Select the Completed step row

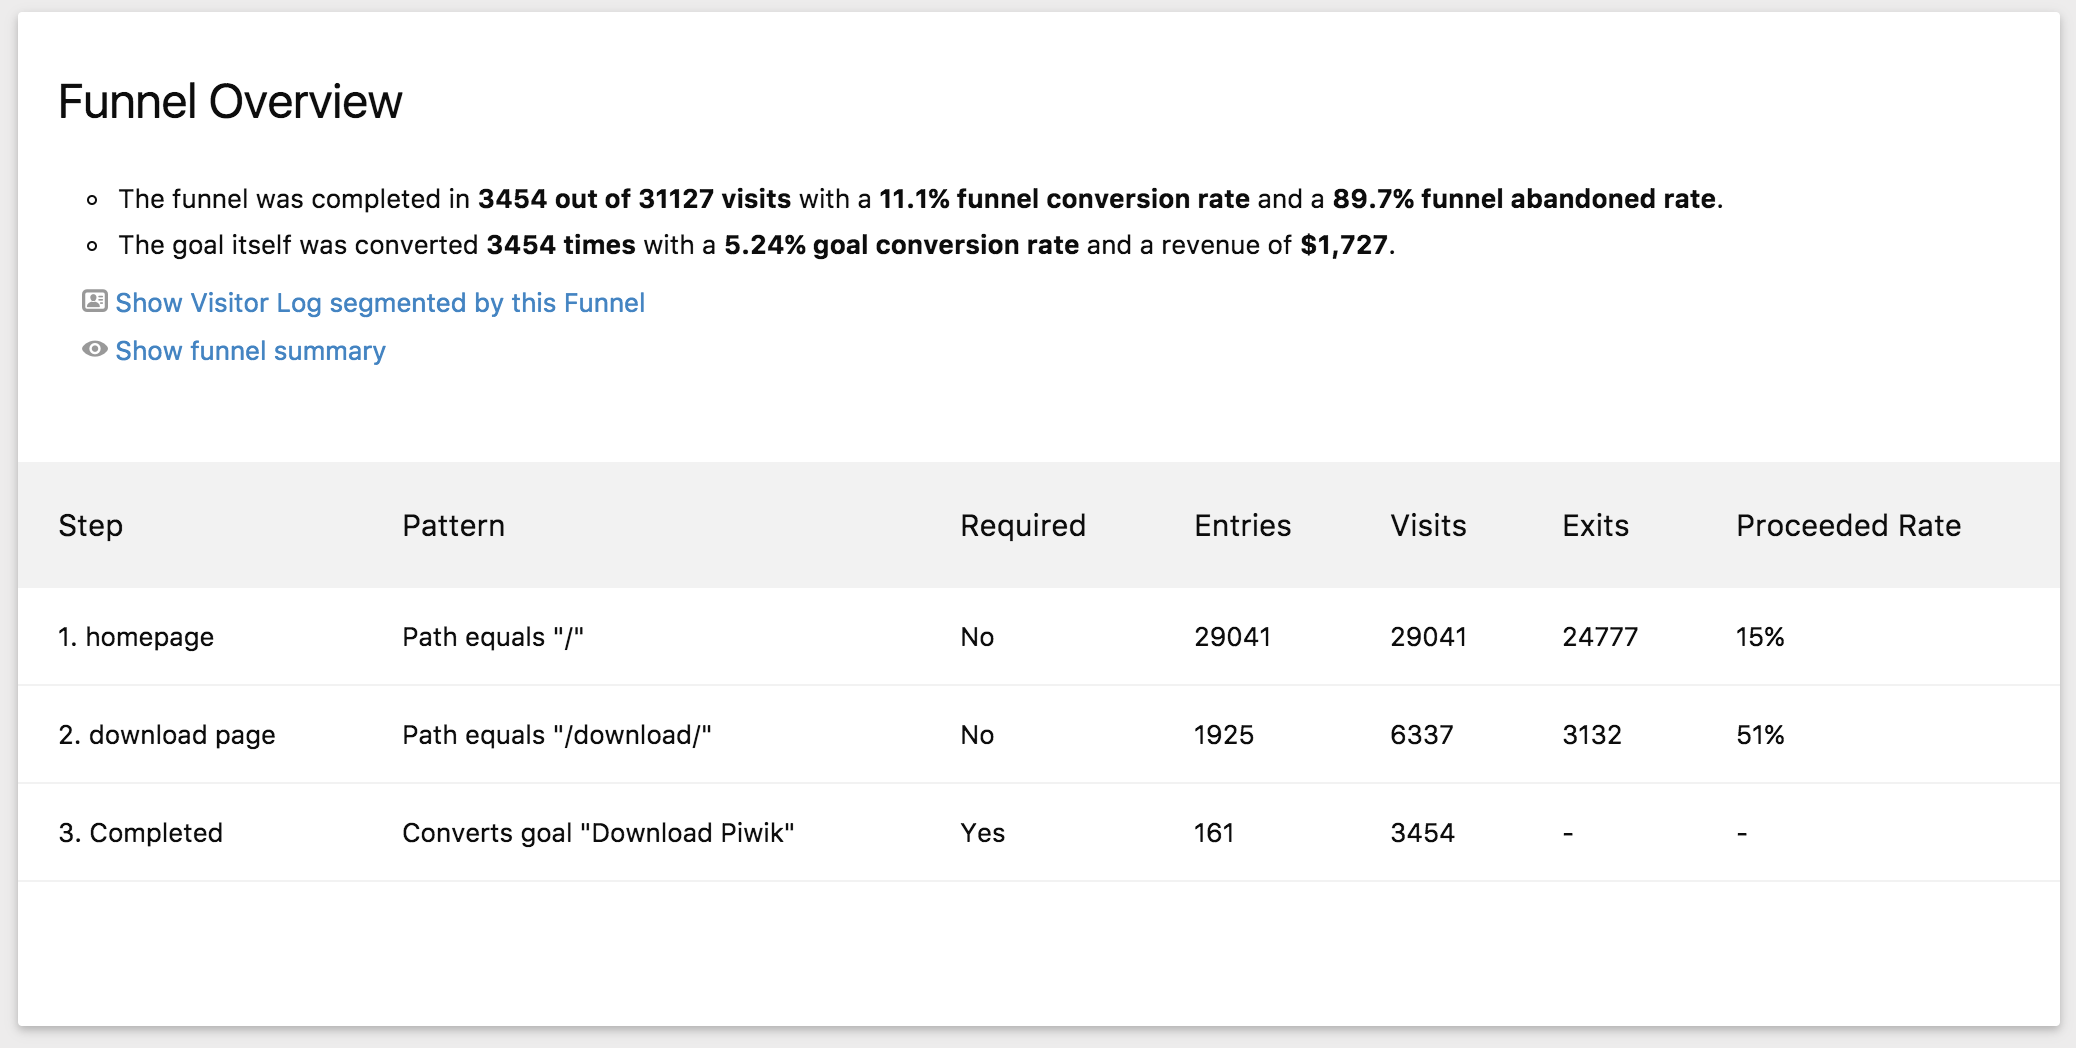[140, 833]
